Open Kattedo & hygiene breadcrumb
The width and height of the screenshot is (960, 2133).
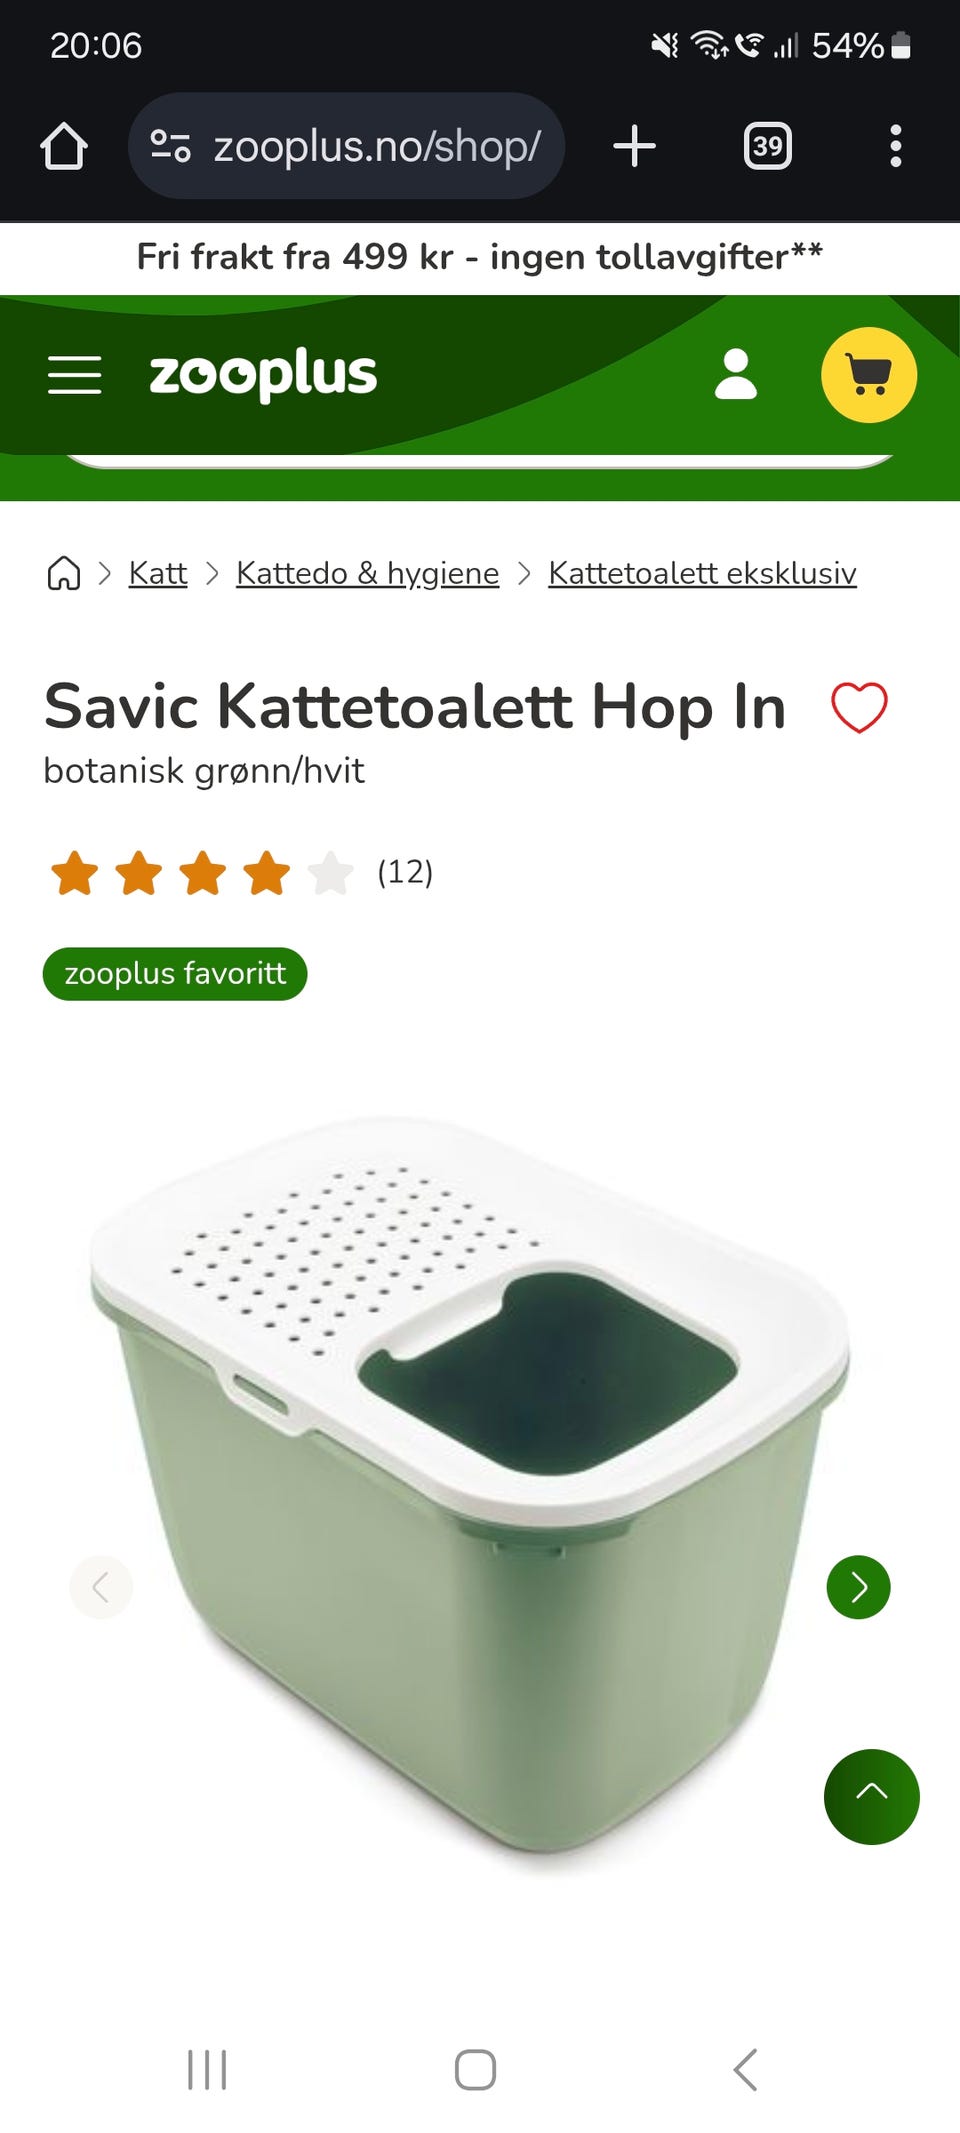[367, 573]
